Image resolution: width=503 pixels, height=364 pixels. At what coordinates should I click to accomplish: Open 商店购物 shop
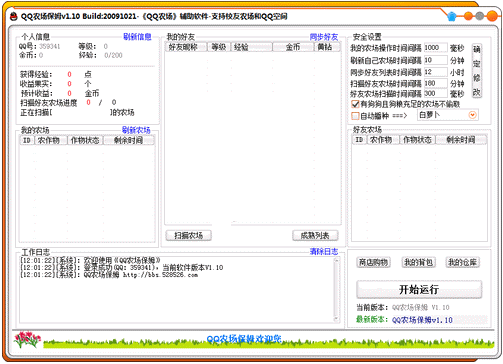click(x=373, y=262)
